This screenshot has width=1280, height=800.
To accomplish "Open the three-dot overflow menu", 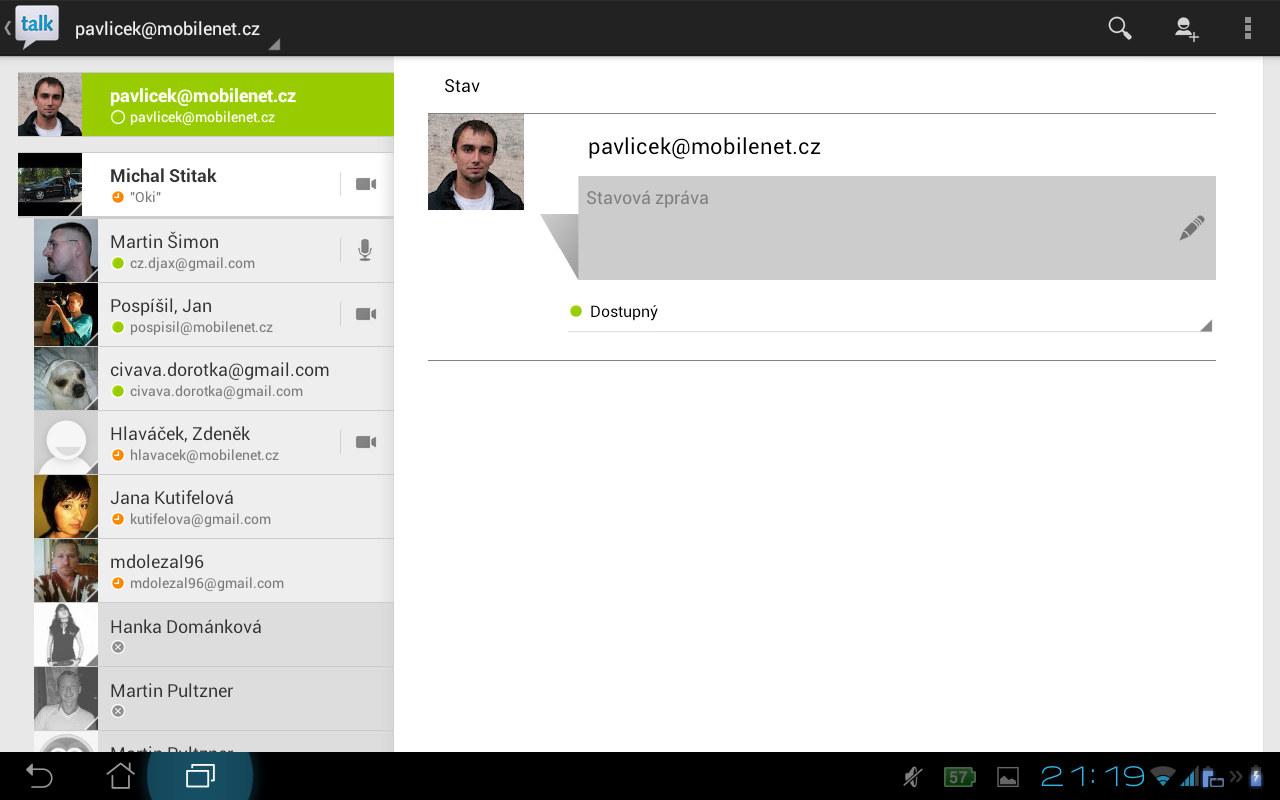I will click(1247, 28).
